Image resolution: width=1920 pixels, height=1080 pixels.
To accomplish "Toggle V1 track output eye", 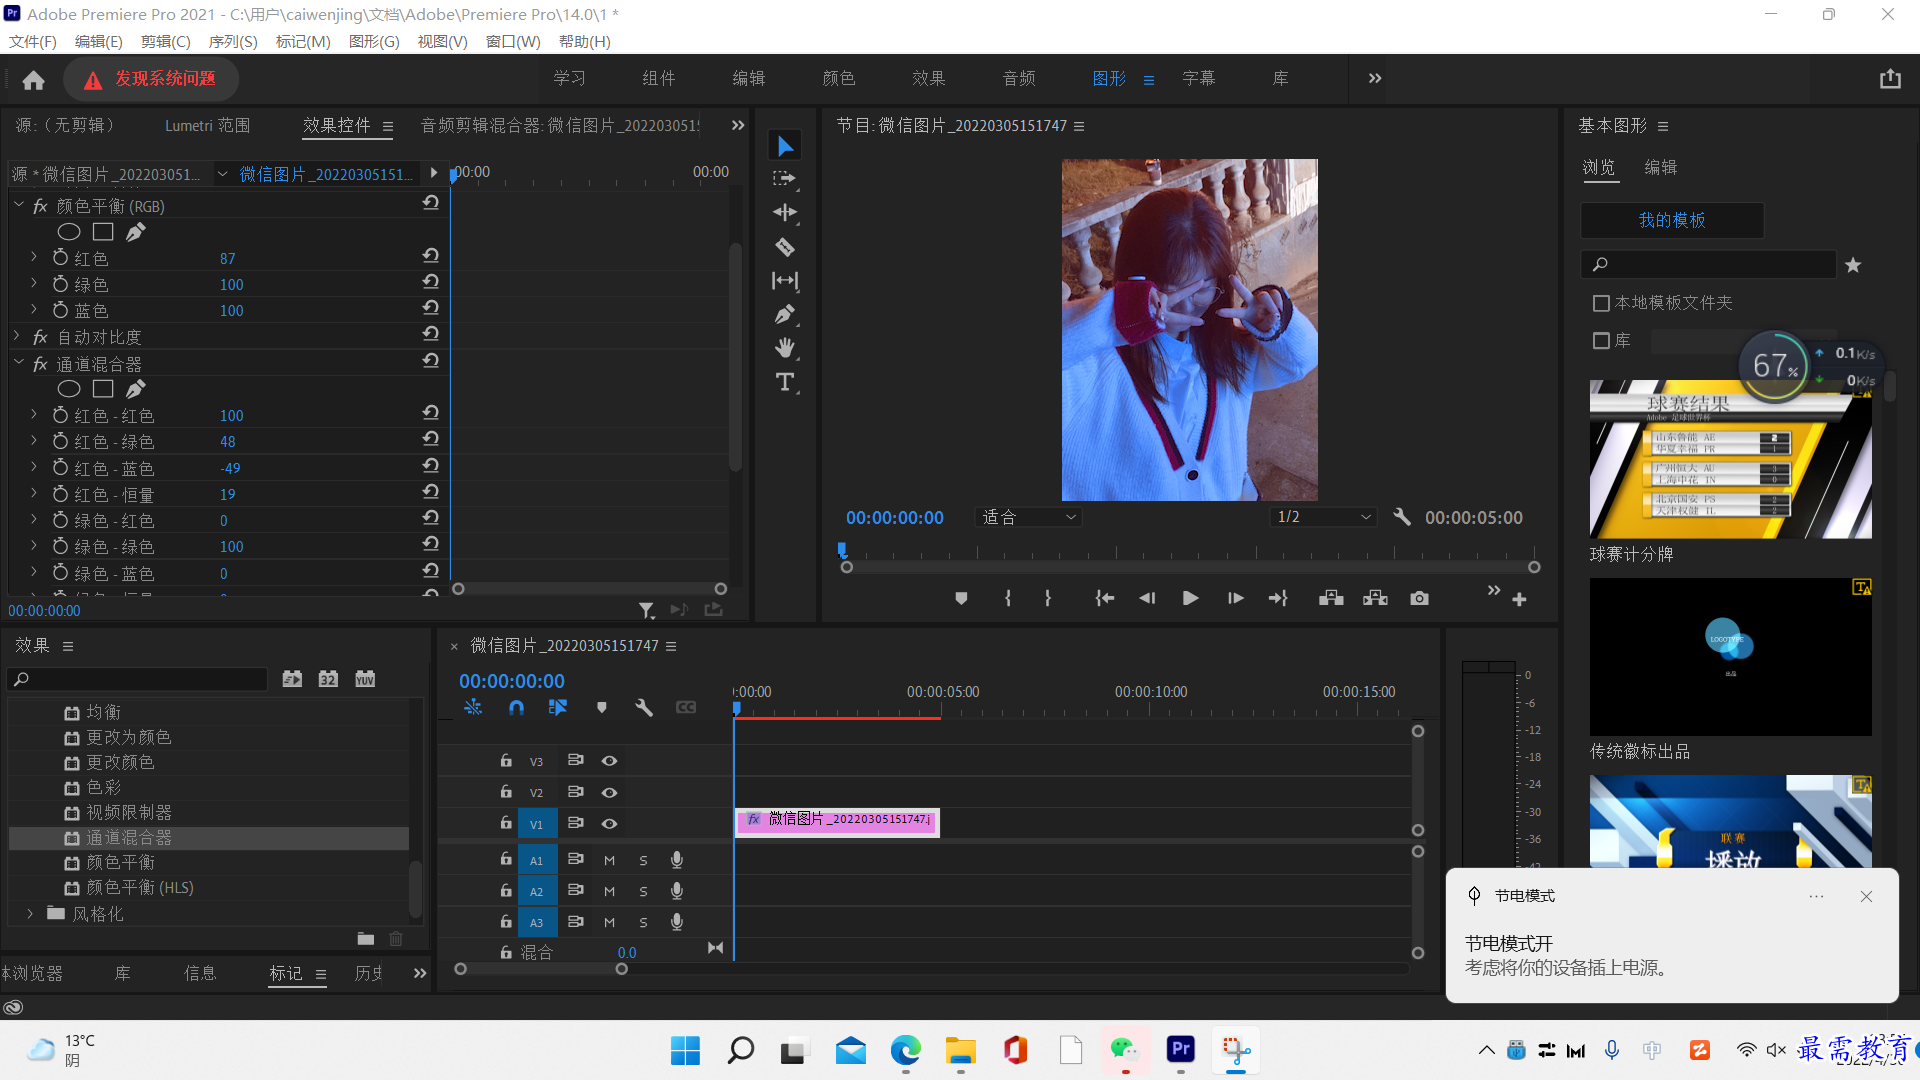I will [609, 823].
